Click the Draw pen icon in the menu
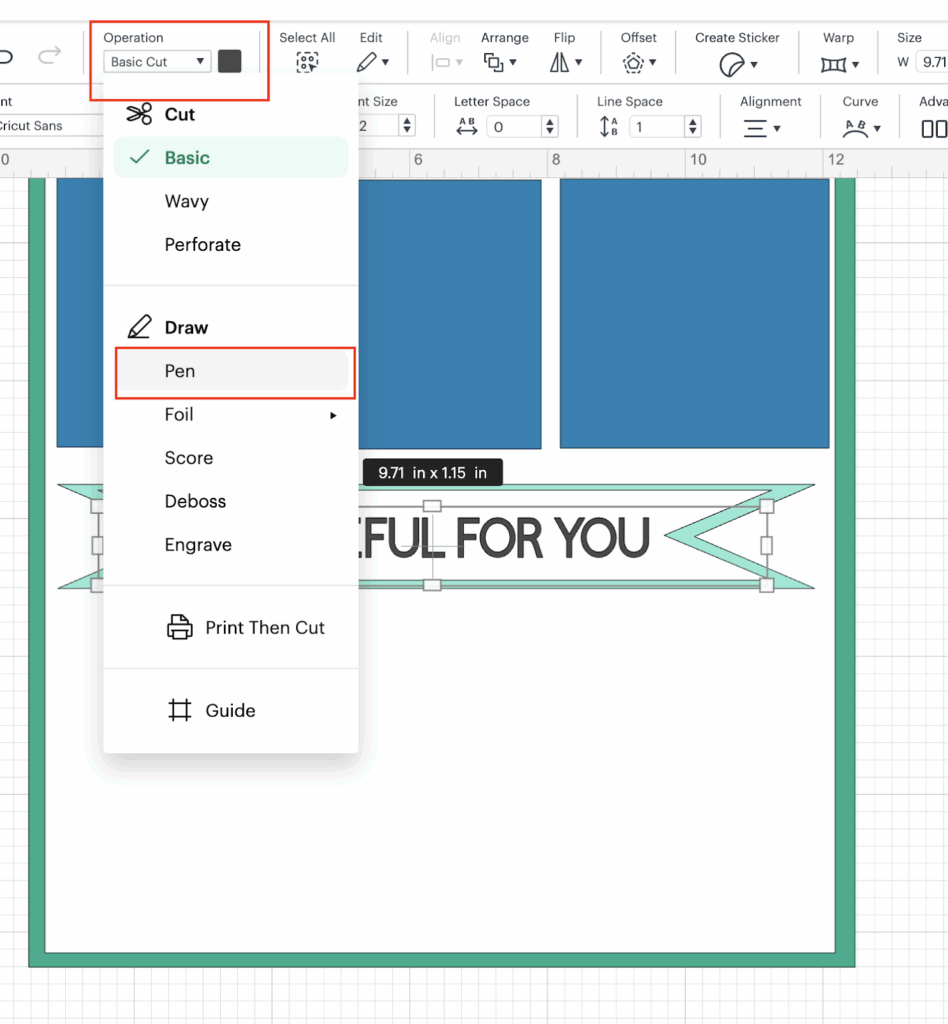Screen dimensions: 948x1024 pyautogui.click(x=139, y=327)
